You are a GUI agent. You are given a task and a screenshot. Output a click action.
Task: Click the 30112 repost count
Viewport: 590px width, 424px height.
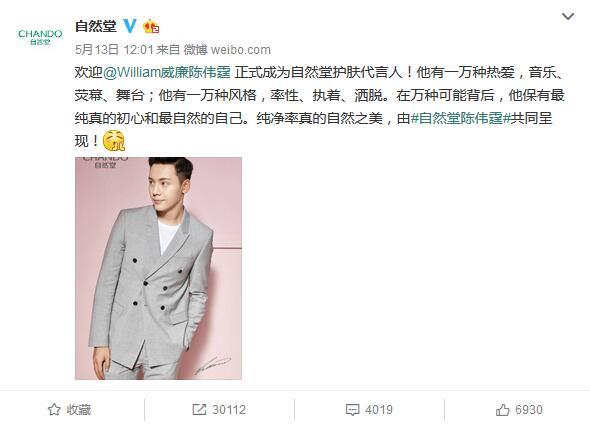229,409
